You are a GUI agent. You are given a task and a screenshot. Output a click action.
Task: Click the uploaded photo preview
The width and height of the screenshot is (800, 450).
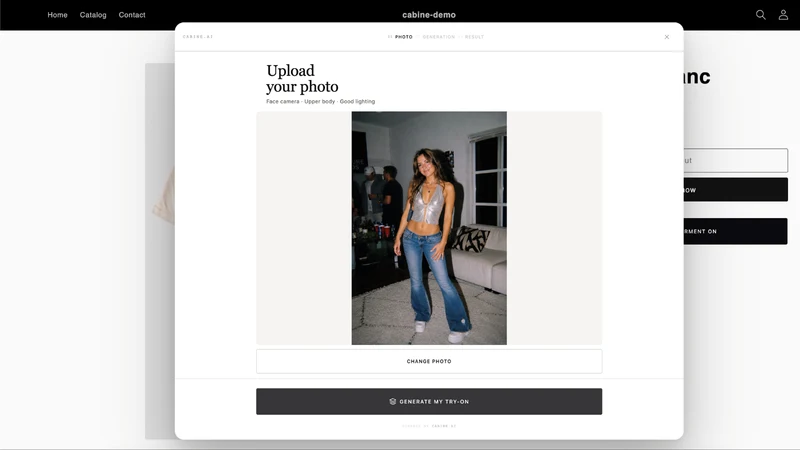click(429, 228)
